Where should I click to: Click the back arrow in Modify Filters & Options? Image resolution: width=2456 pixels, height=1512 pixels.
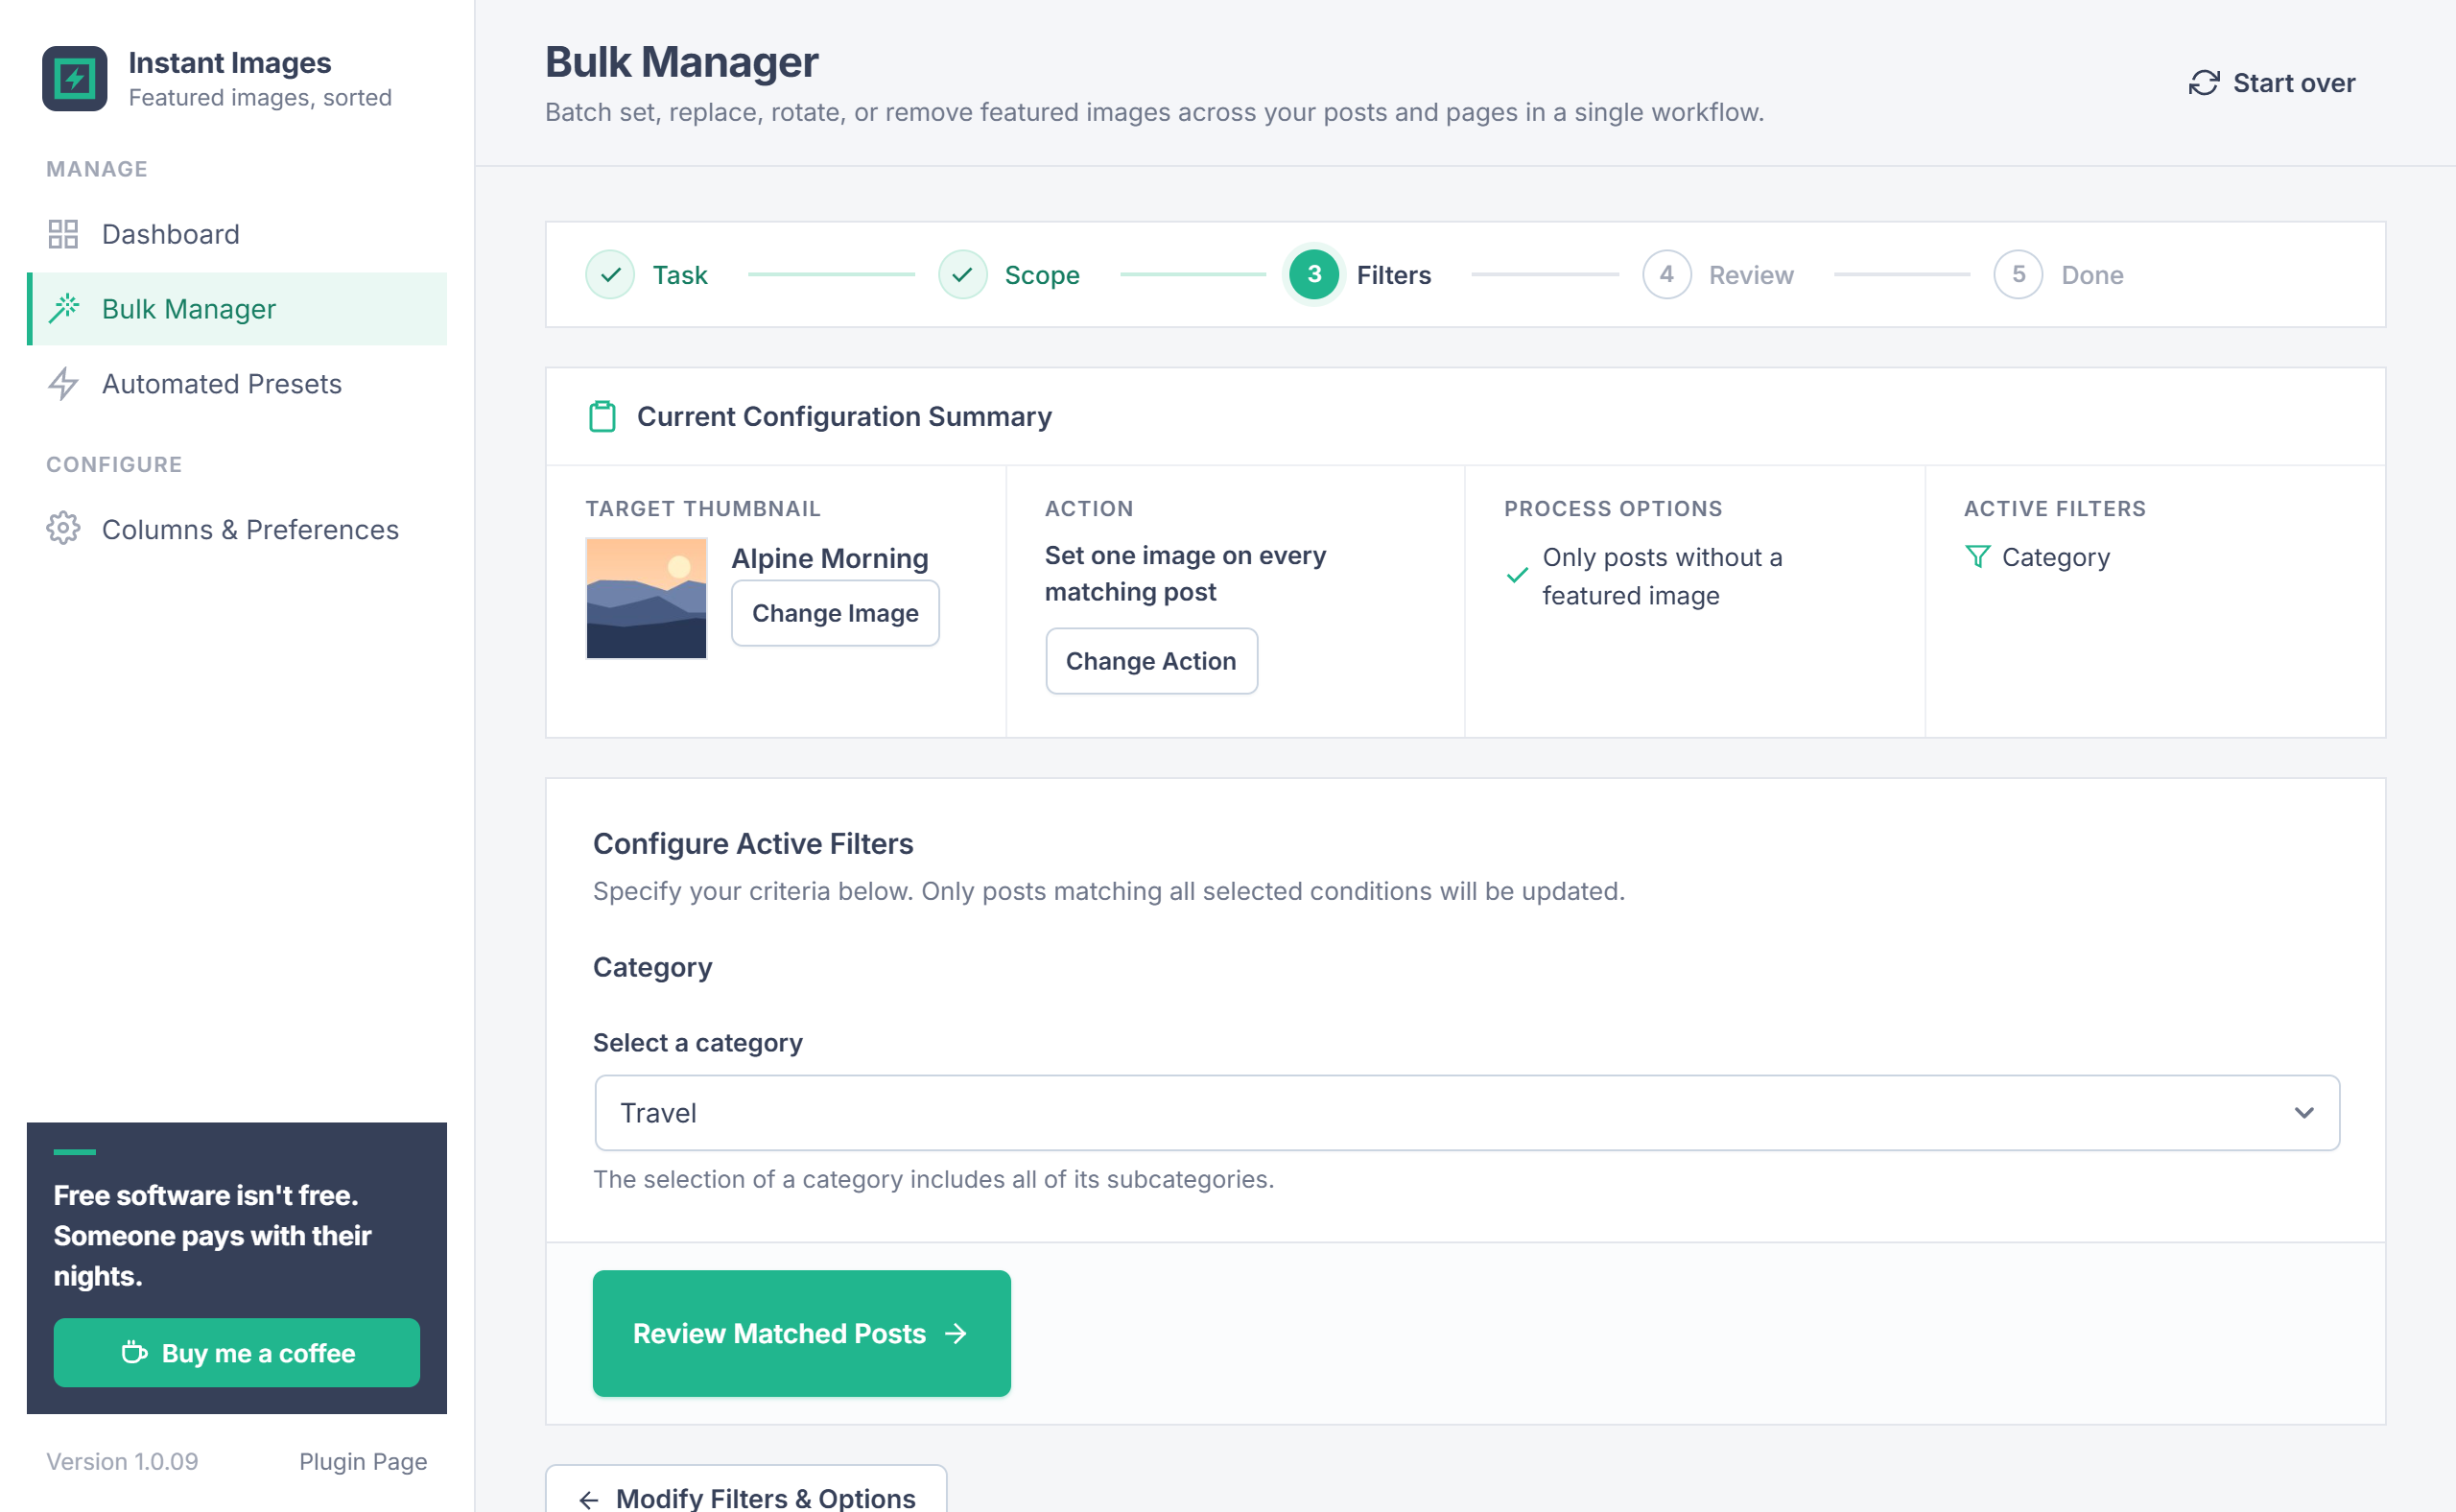(588, 1499)
